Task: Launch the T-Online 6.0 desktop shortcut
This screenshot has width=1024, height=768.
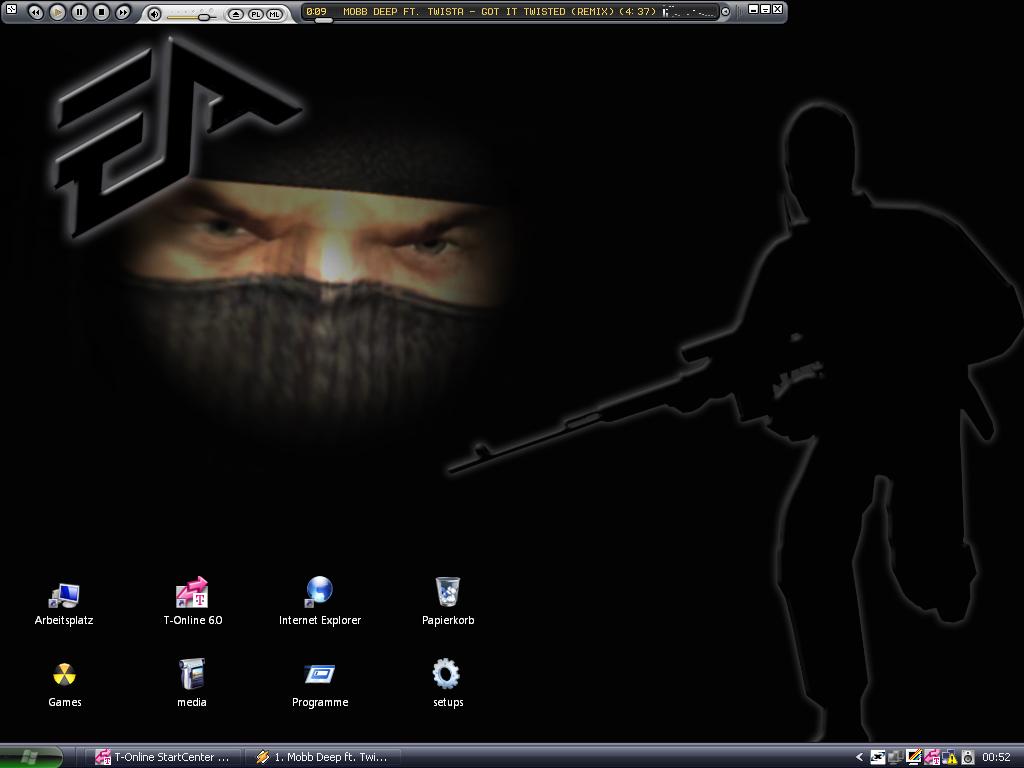Action: (x=193, y=602)
